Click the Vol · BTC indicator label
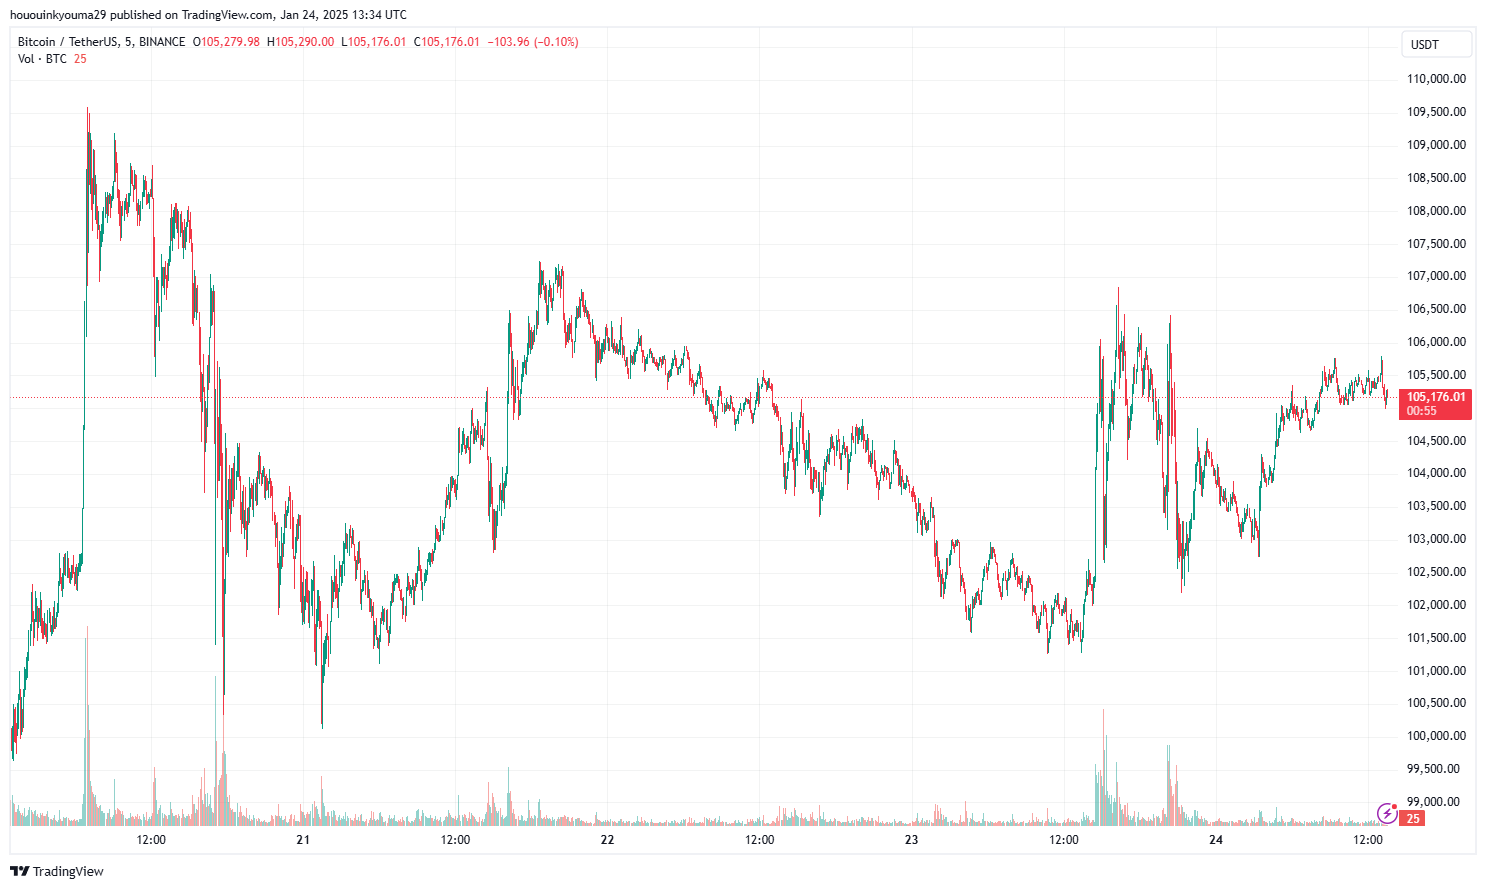Screen dimensions: 1486x889 pos(42,59)
